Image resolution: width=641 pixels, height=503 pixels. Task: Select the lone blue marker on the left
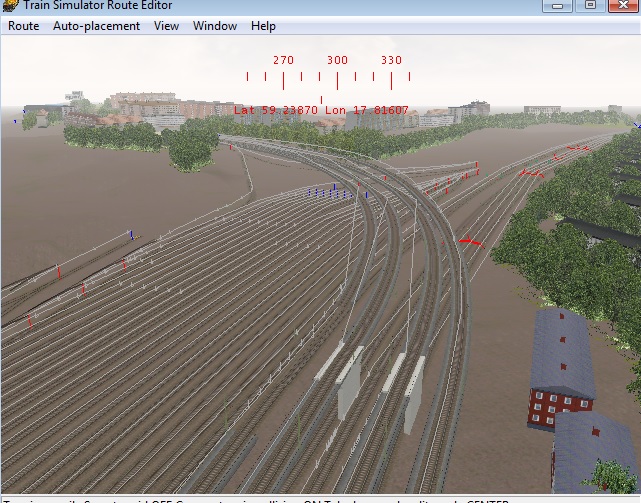pyautogui.click(x=131, y=235)
